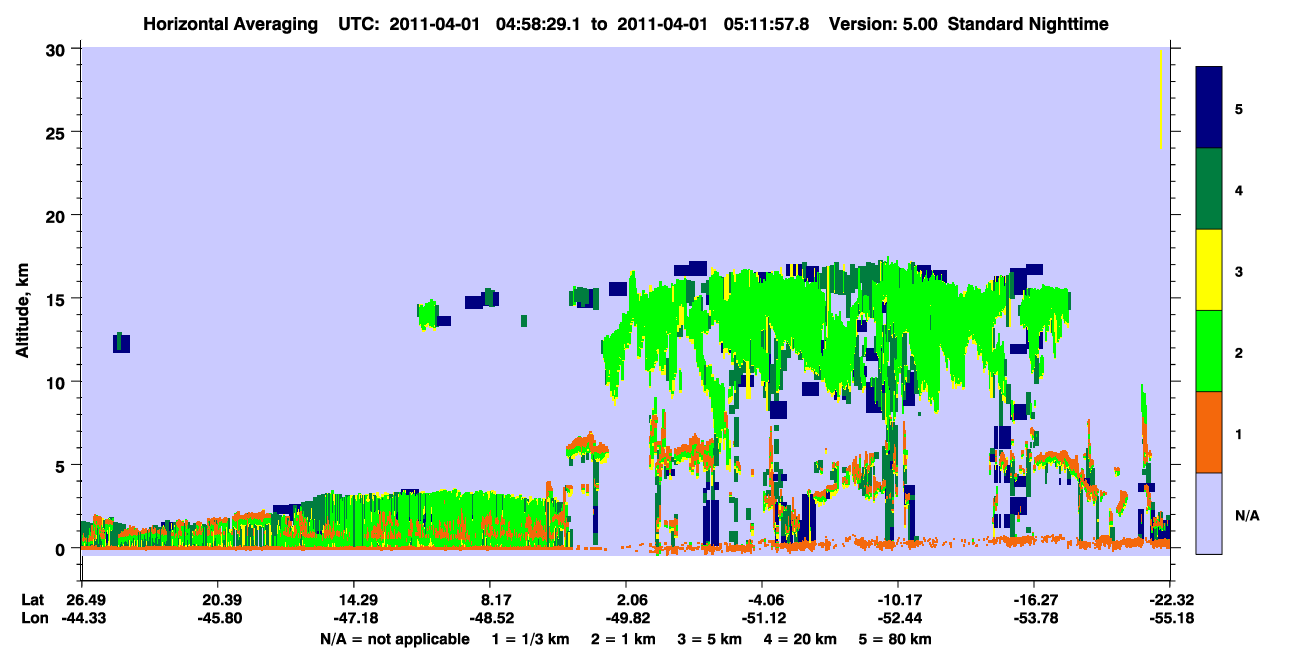Click the '3 = 5 km' legend text
This screenshot has width=1300, height=667.
pos(711,639)
